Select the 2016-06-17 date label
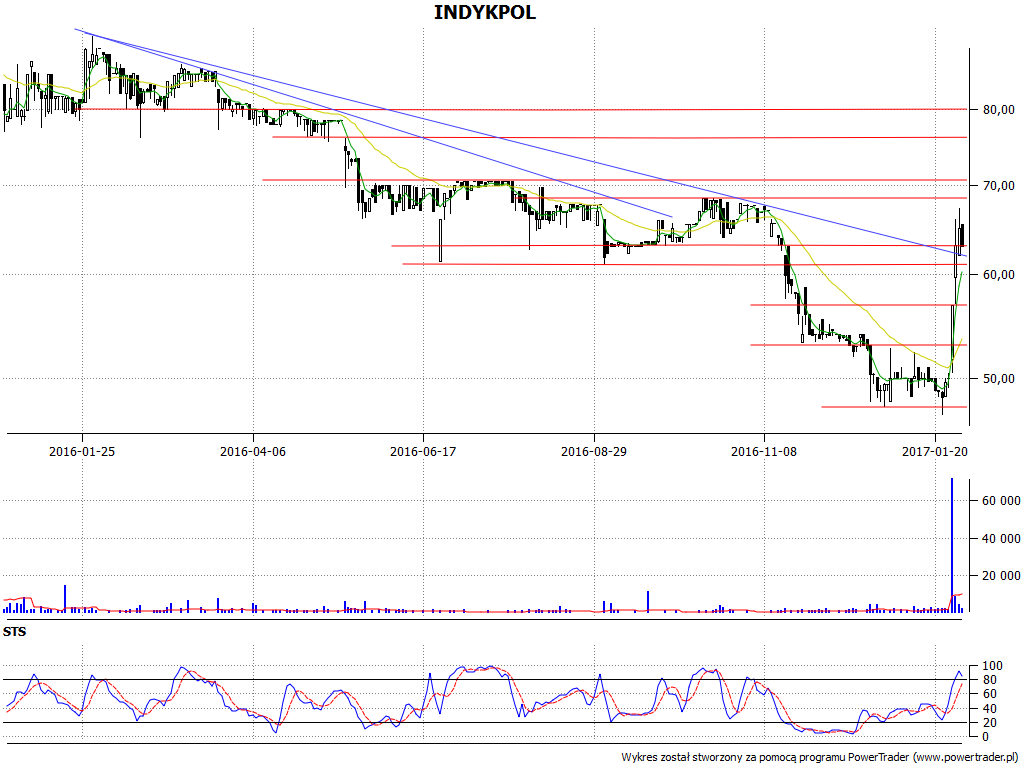Screen dimensions: 1024x768 (x=423, y=451)
